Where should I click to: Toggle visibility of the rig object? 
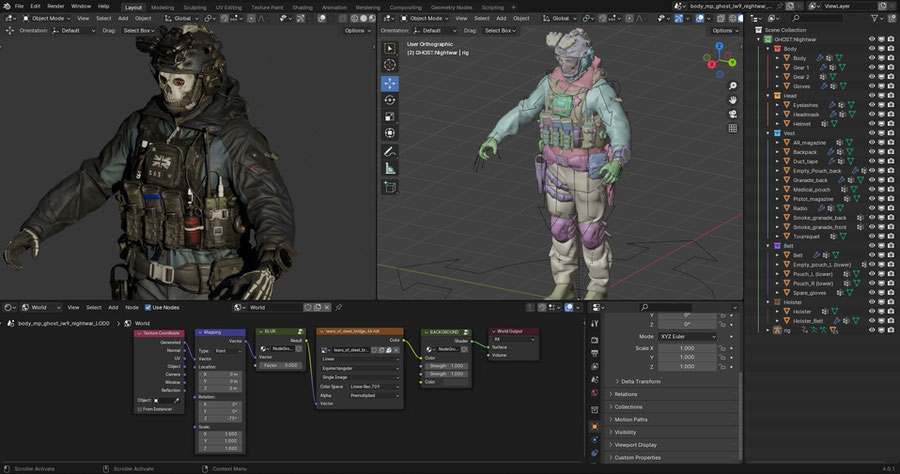click(872, 330)
